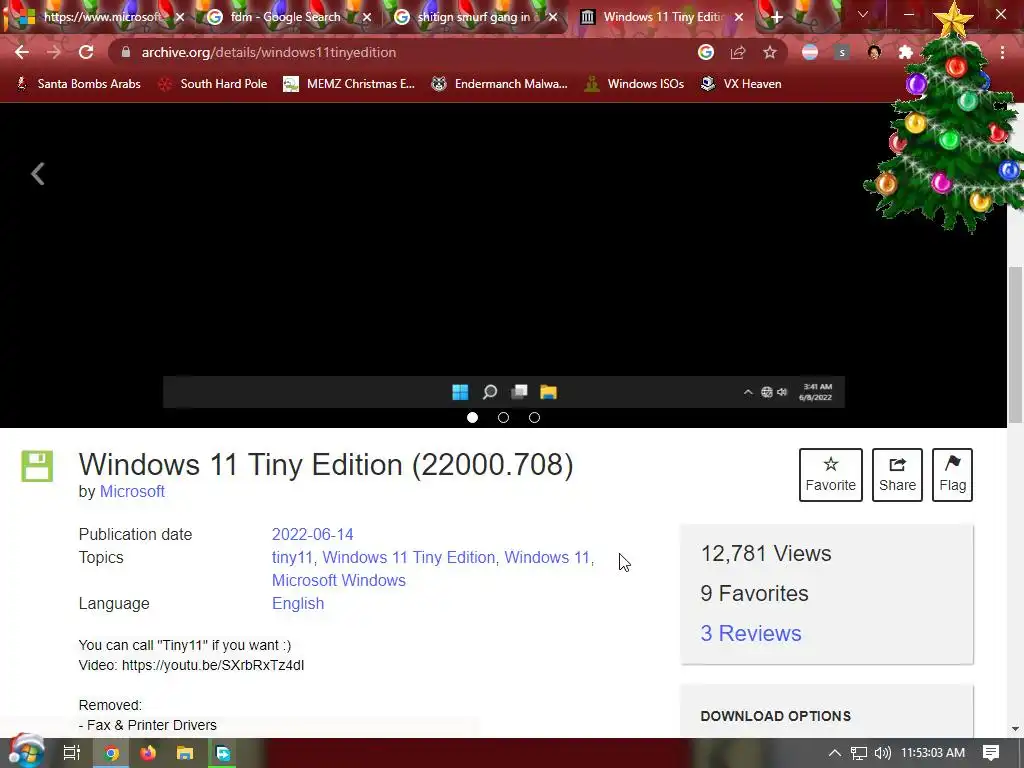
Task: Select third carousel dot
Action: click(x=534, y=417)
